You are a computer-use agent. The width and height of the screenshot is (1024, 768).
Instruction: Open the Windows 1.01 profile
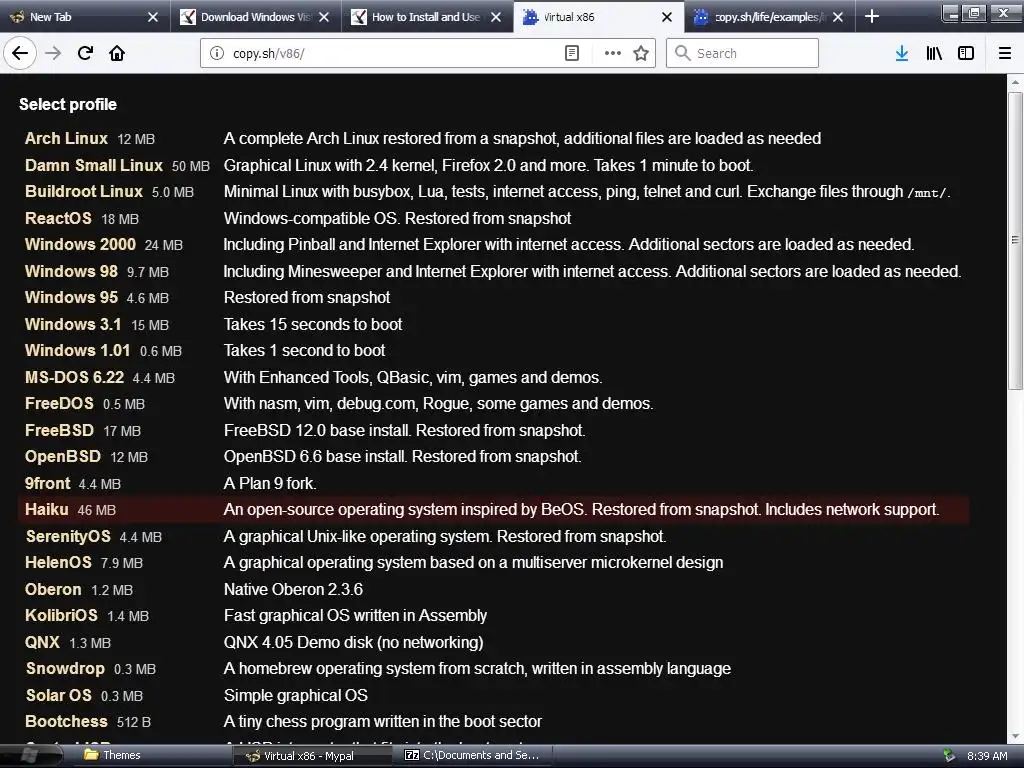[x=78, y=350]
